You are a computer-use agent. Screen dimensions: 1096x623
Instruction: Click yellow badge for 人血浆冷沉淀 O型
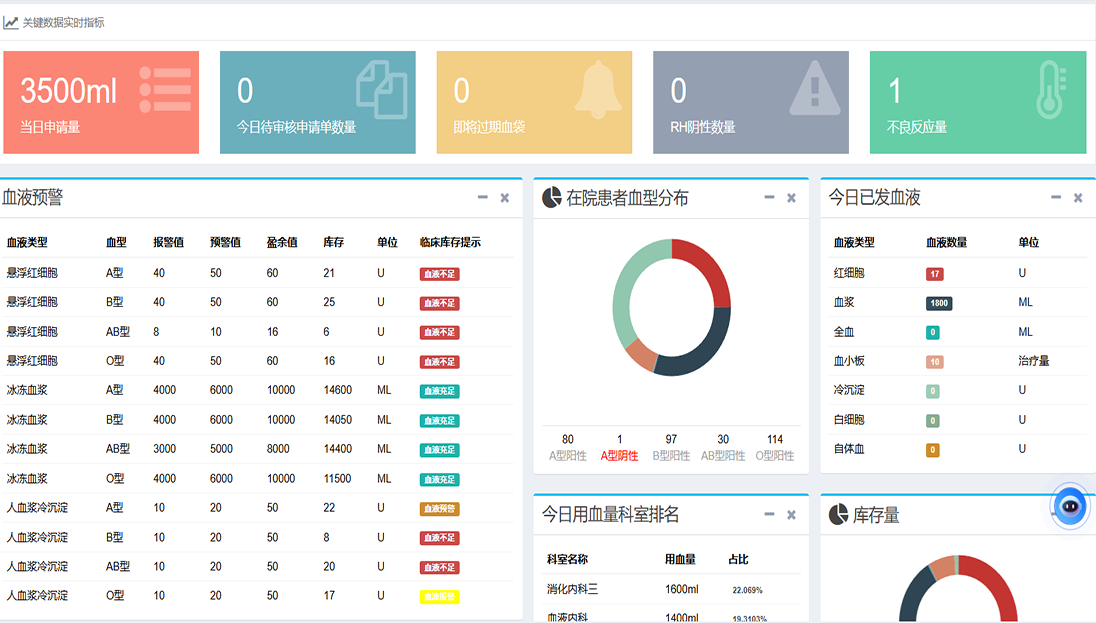point(440,596)
